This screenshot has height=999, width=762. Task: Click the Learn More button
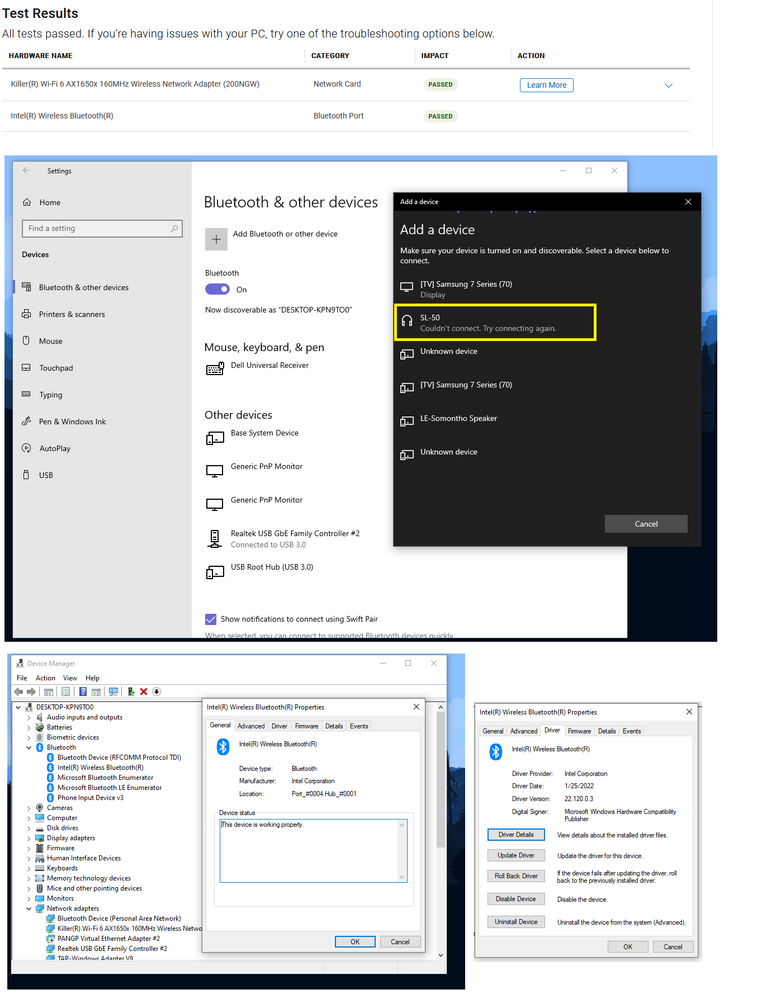tap(546, 85)
